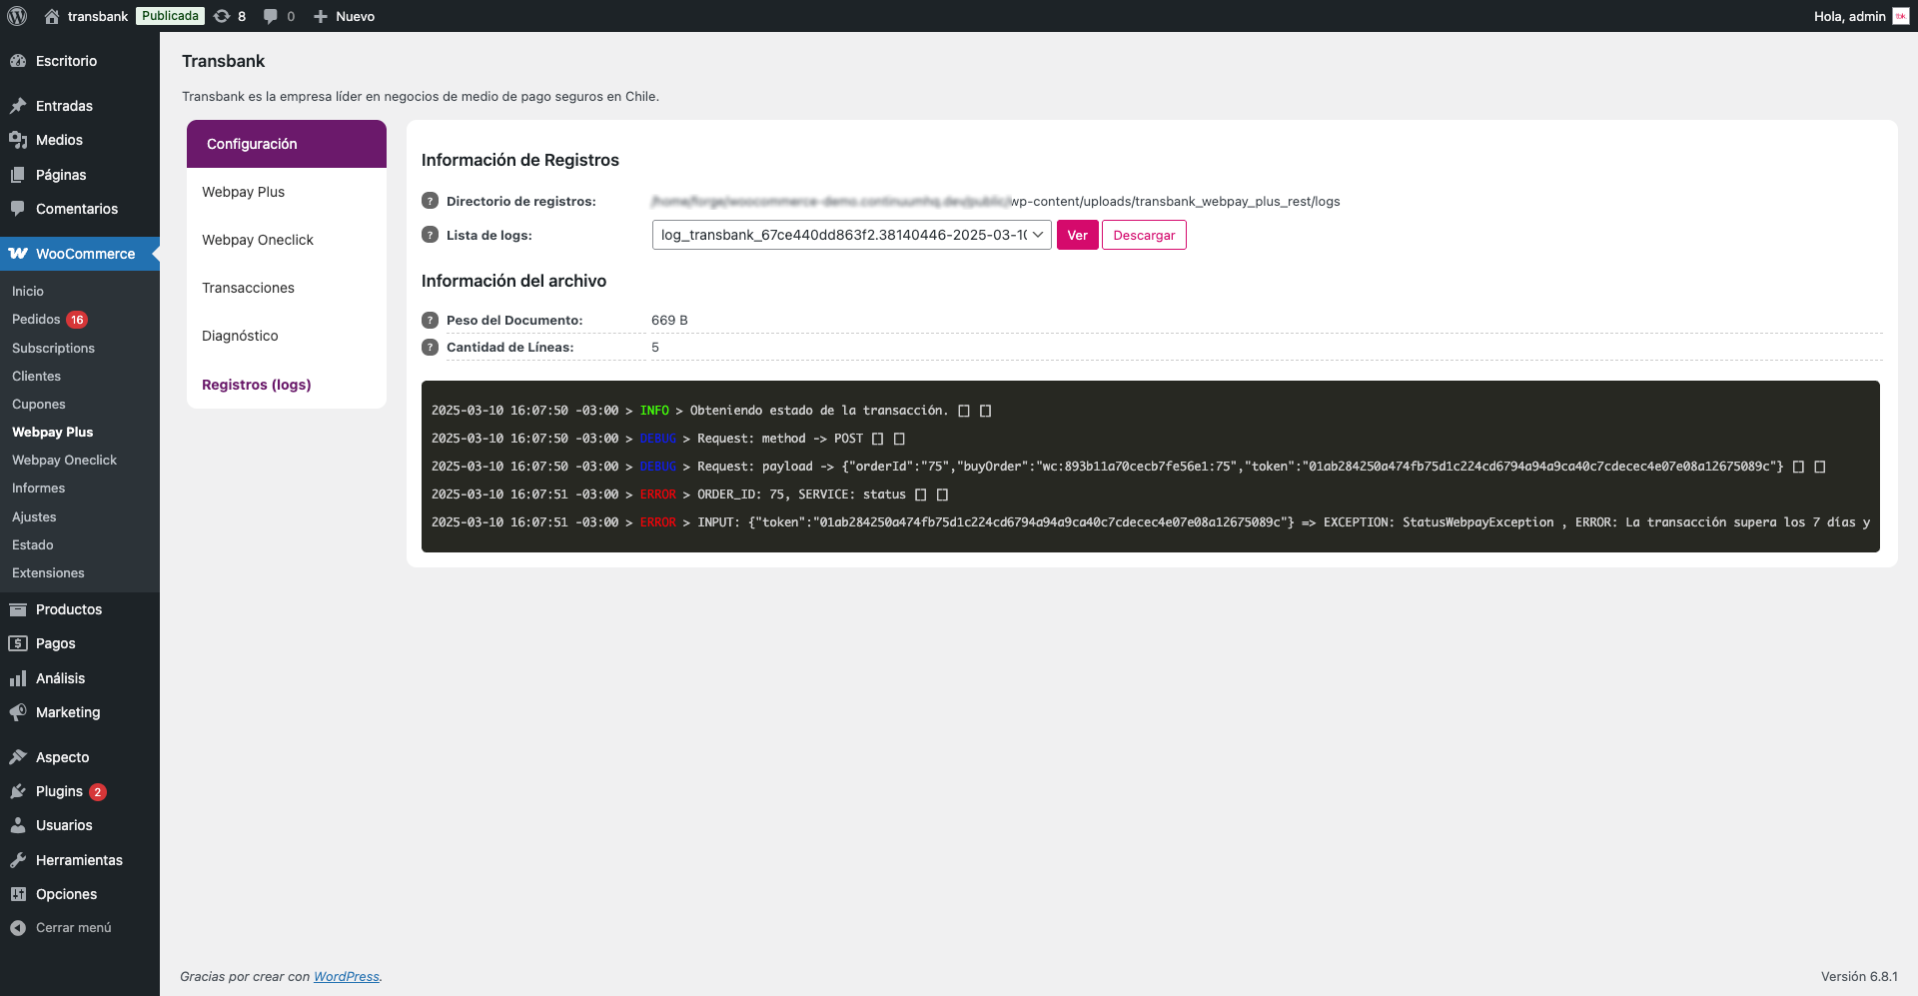Open Webpay Plus in WooCommerce submenu
The height and width of the screenshot is (996, 1918).
(x=52, y=432)
